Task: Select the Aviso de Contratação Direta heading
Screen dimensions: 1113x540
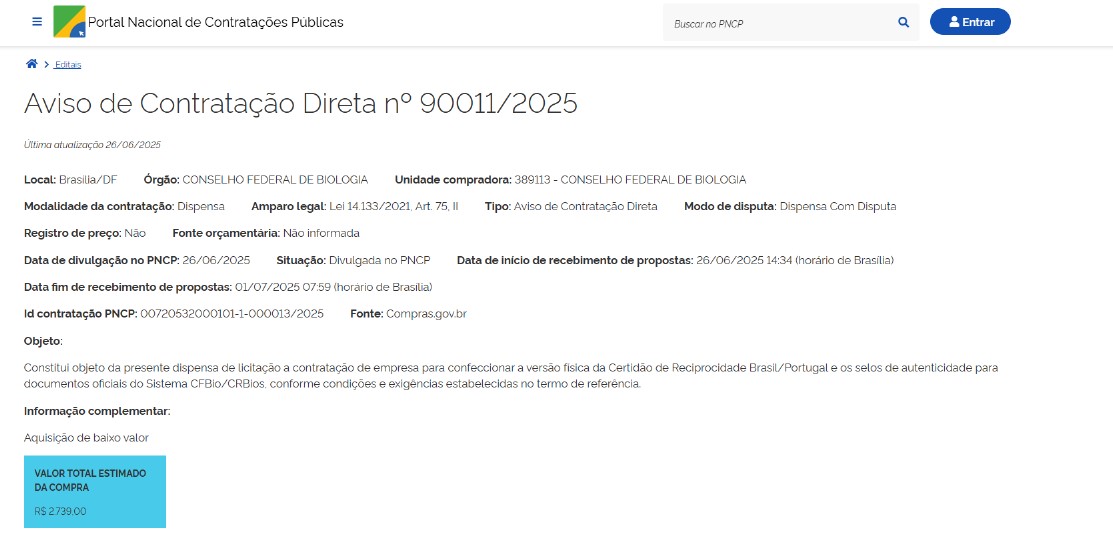Action: click(x=300, y=103)
